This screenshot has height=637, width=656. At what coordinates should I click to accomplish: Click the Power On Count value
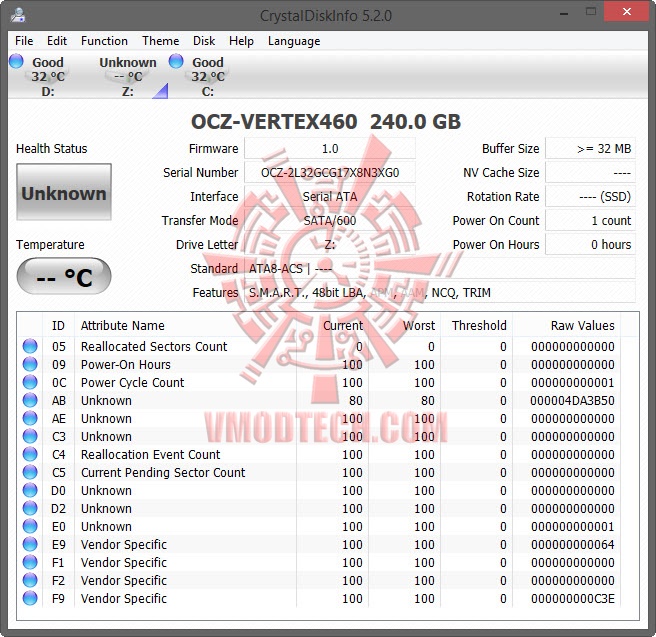tap(590, 220)
